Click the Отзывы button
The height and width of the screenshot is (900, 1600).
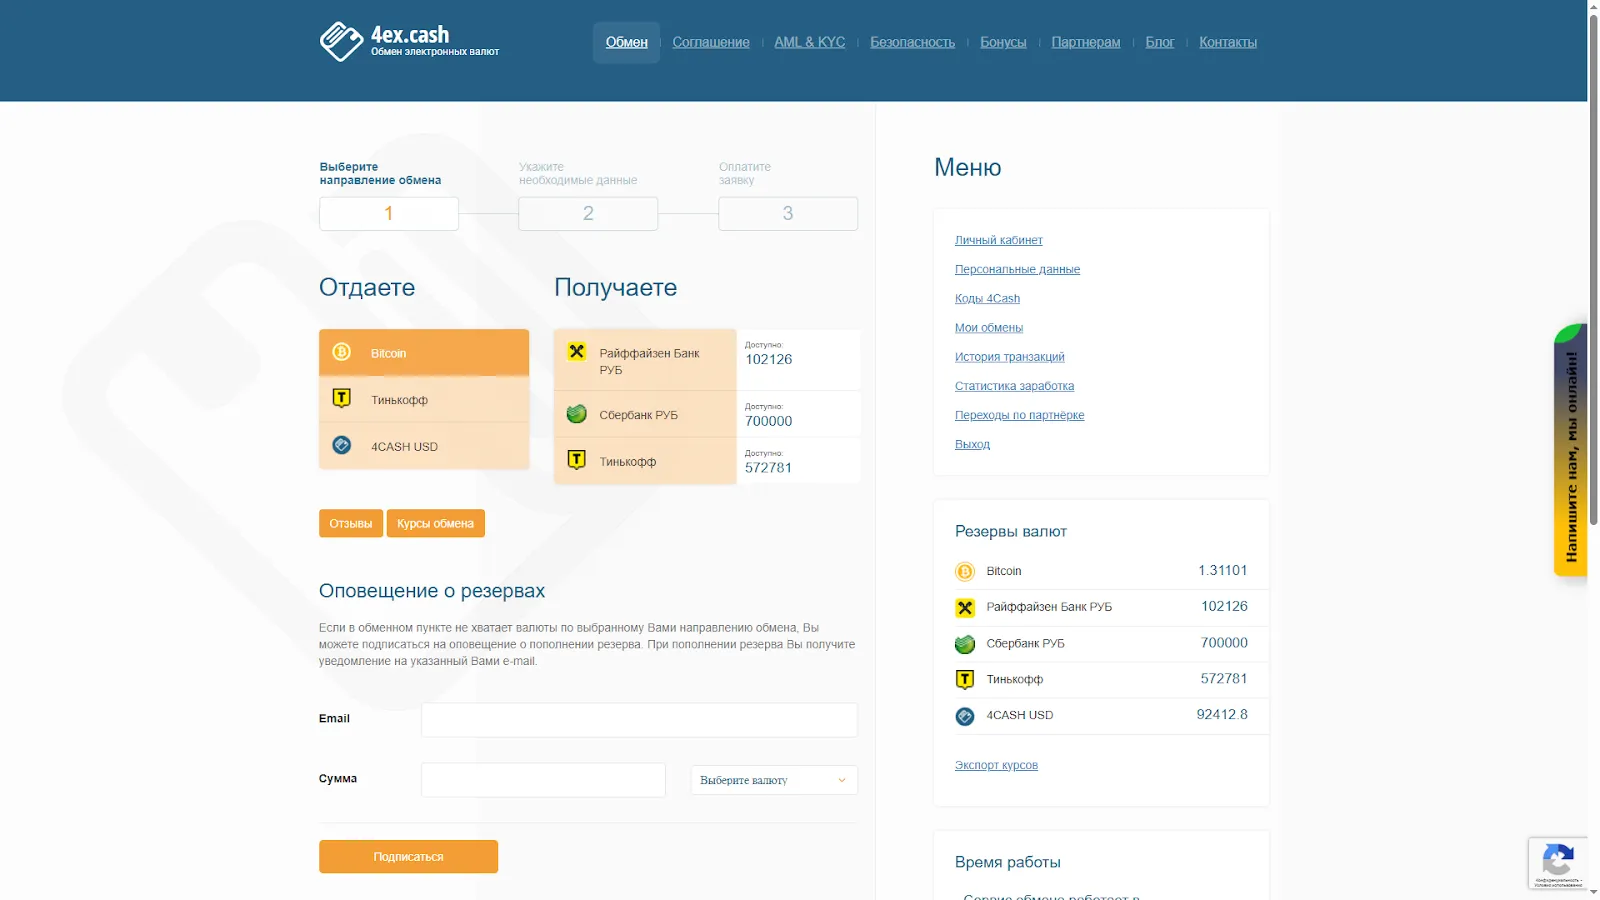click(351, 523)
